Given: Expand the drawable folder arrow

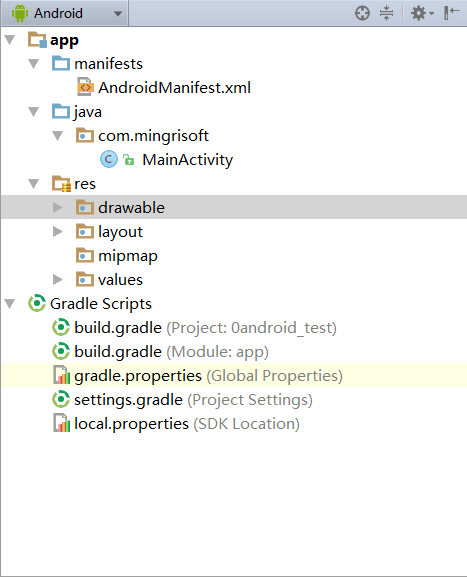Looking at the screenshot, I should (57, 208).
